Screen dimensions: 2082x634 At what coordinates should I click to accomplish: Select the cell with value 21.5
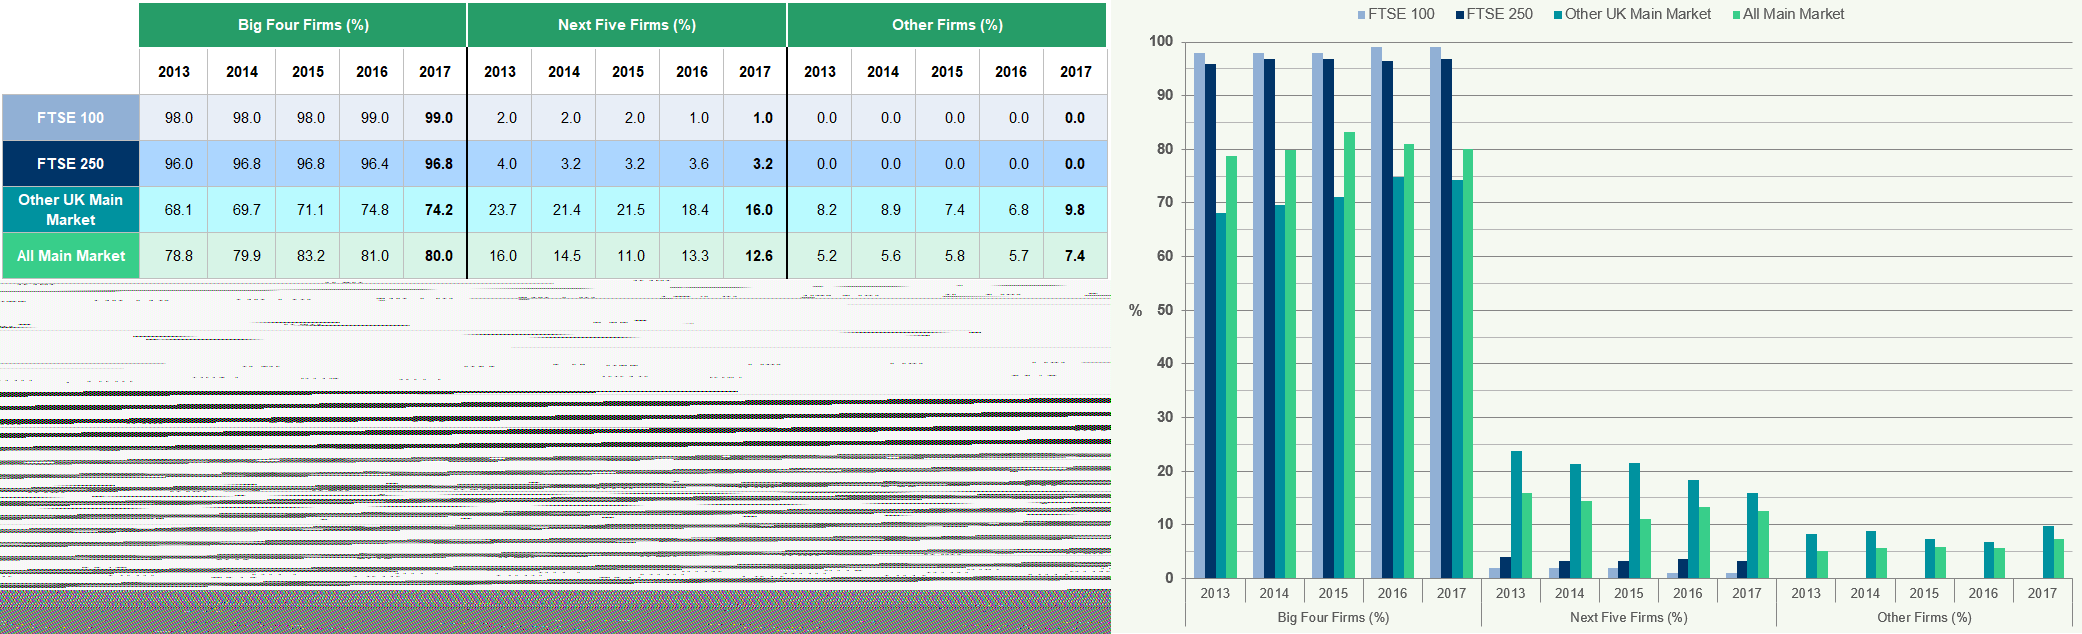pyautogui.click(x=628, y=210)
